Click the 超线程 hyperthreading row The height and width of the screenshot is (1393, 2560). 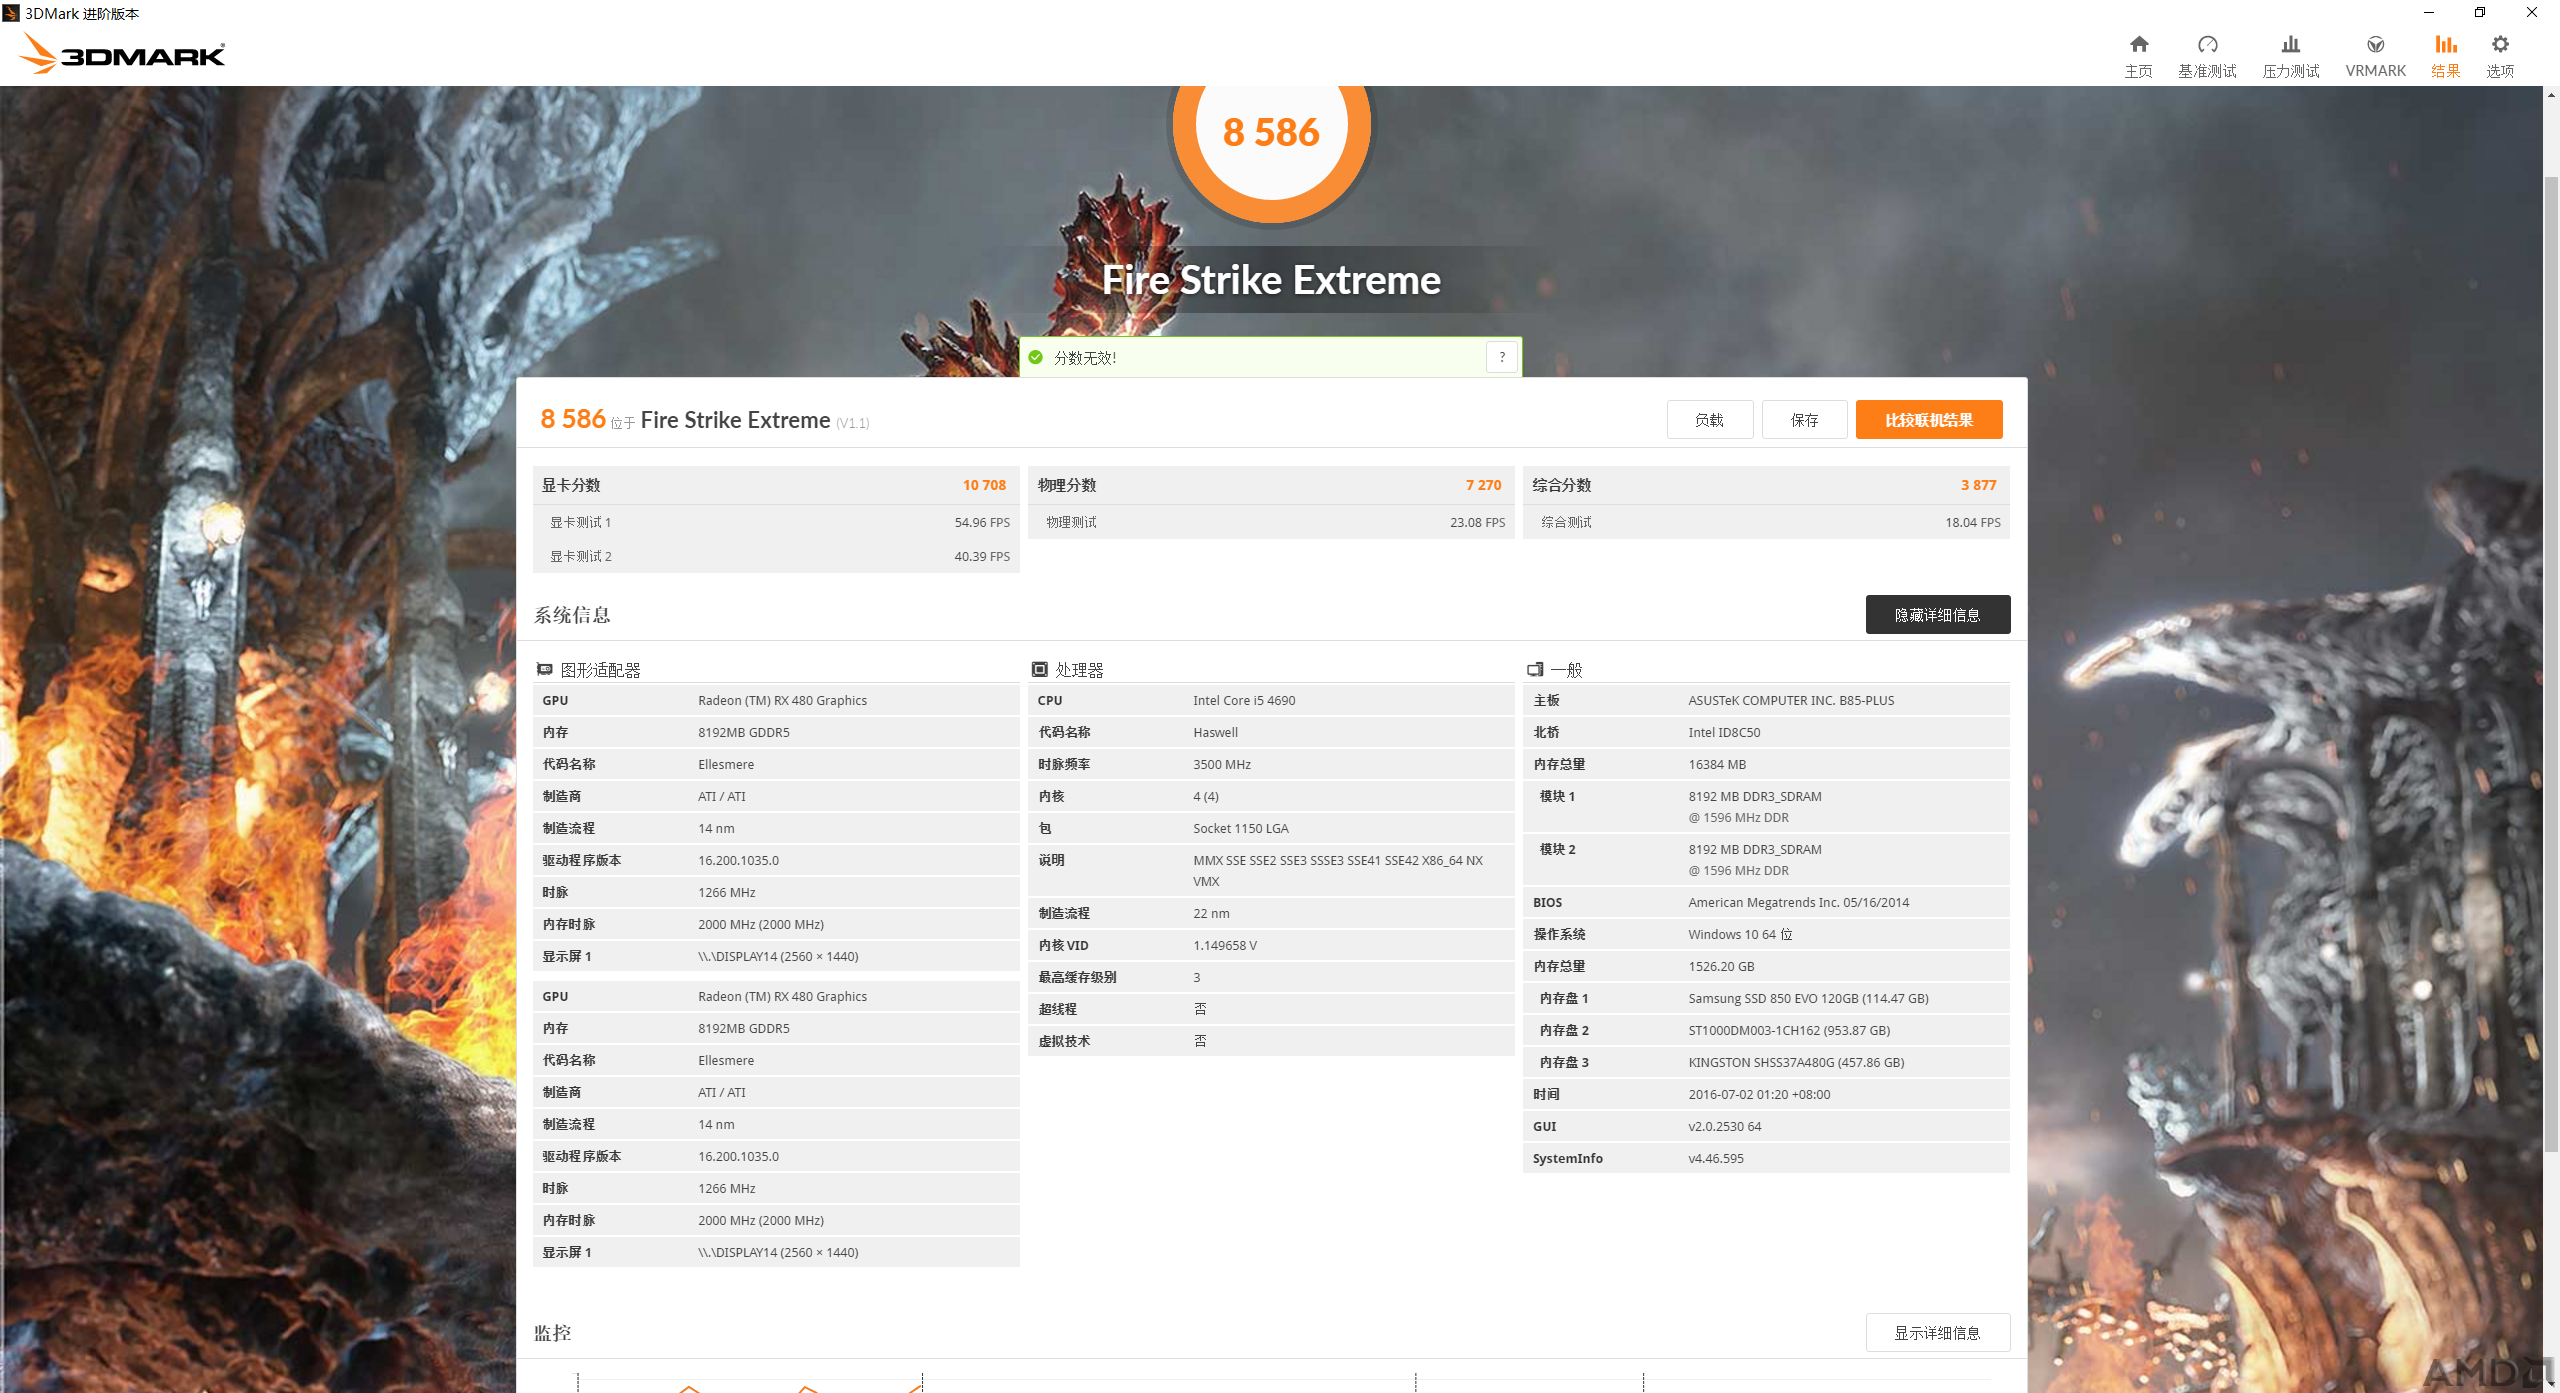[x=1270, y=1009]
